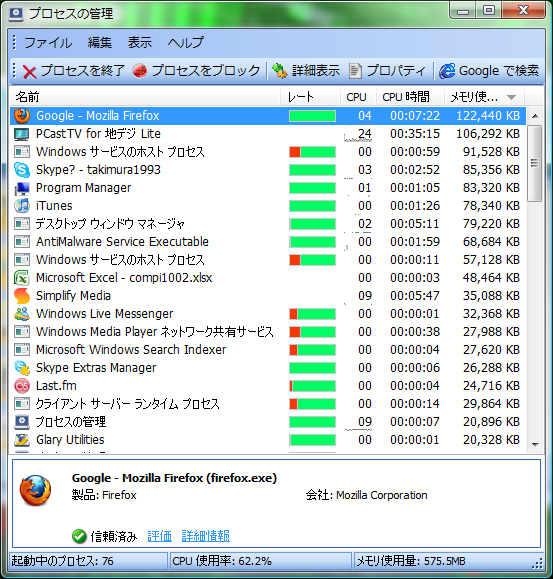553x579 pixels.
Task: Click the title bar app icon
Action: click(x=16, y=14)
